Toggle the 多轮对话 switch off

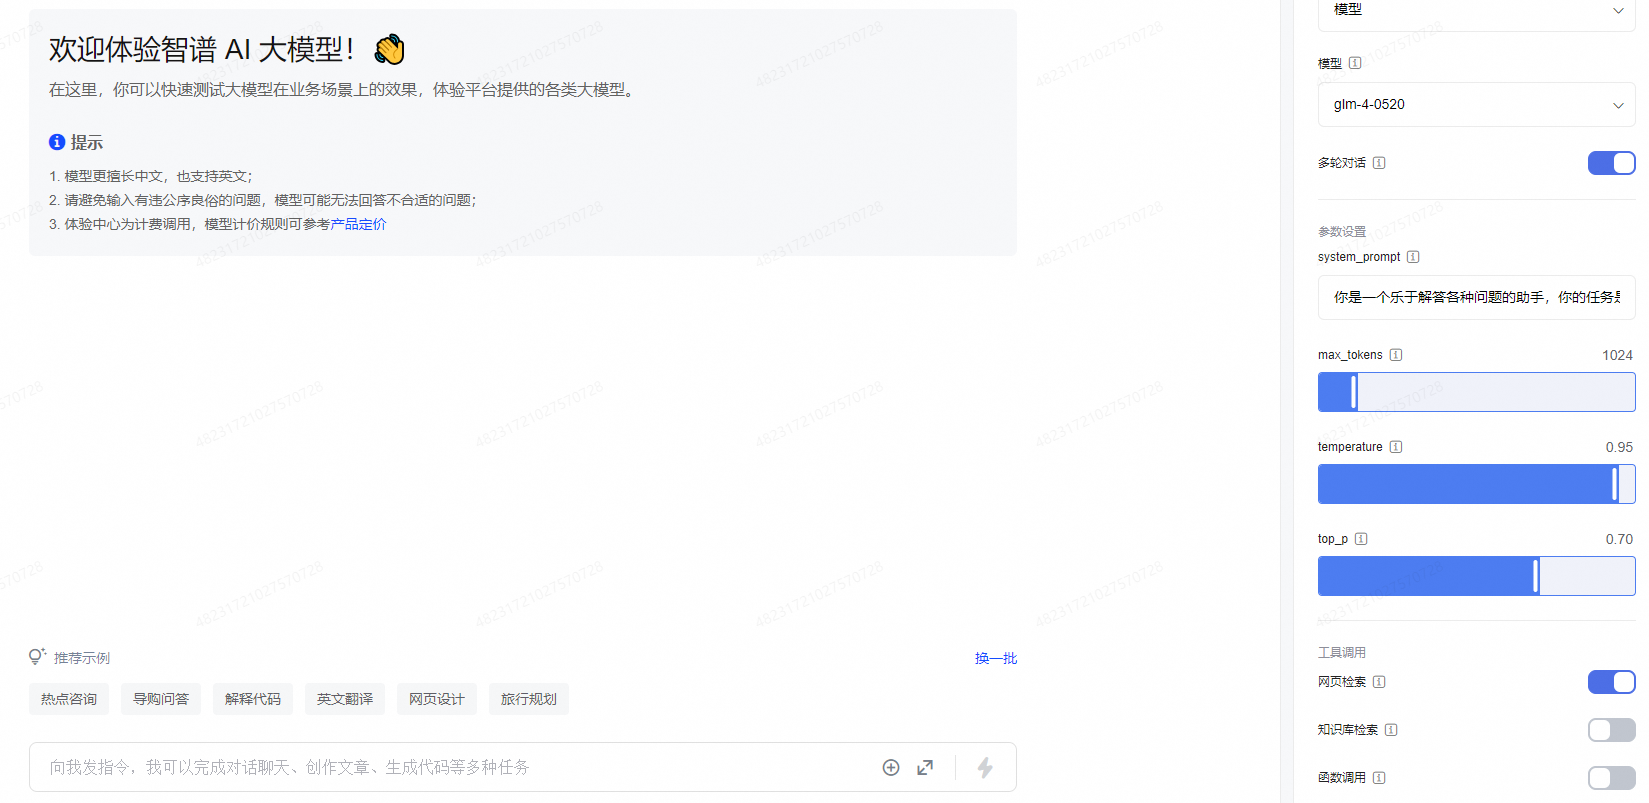(1611, 163)
